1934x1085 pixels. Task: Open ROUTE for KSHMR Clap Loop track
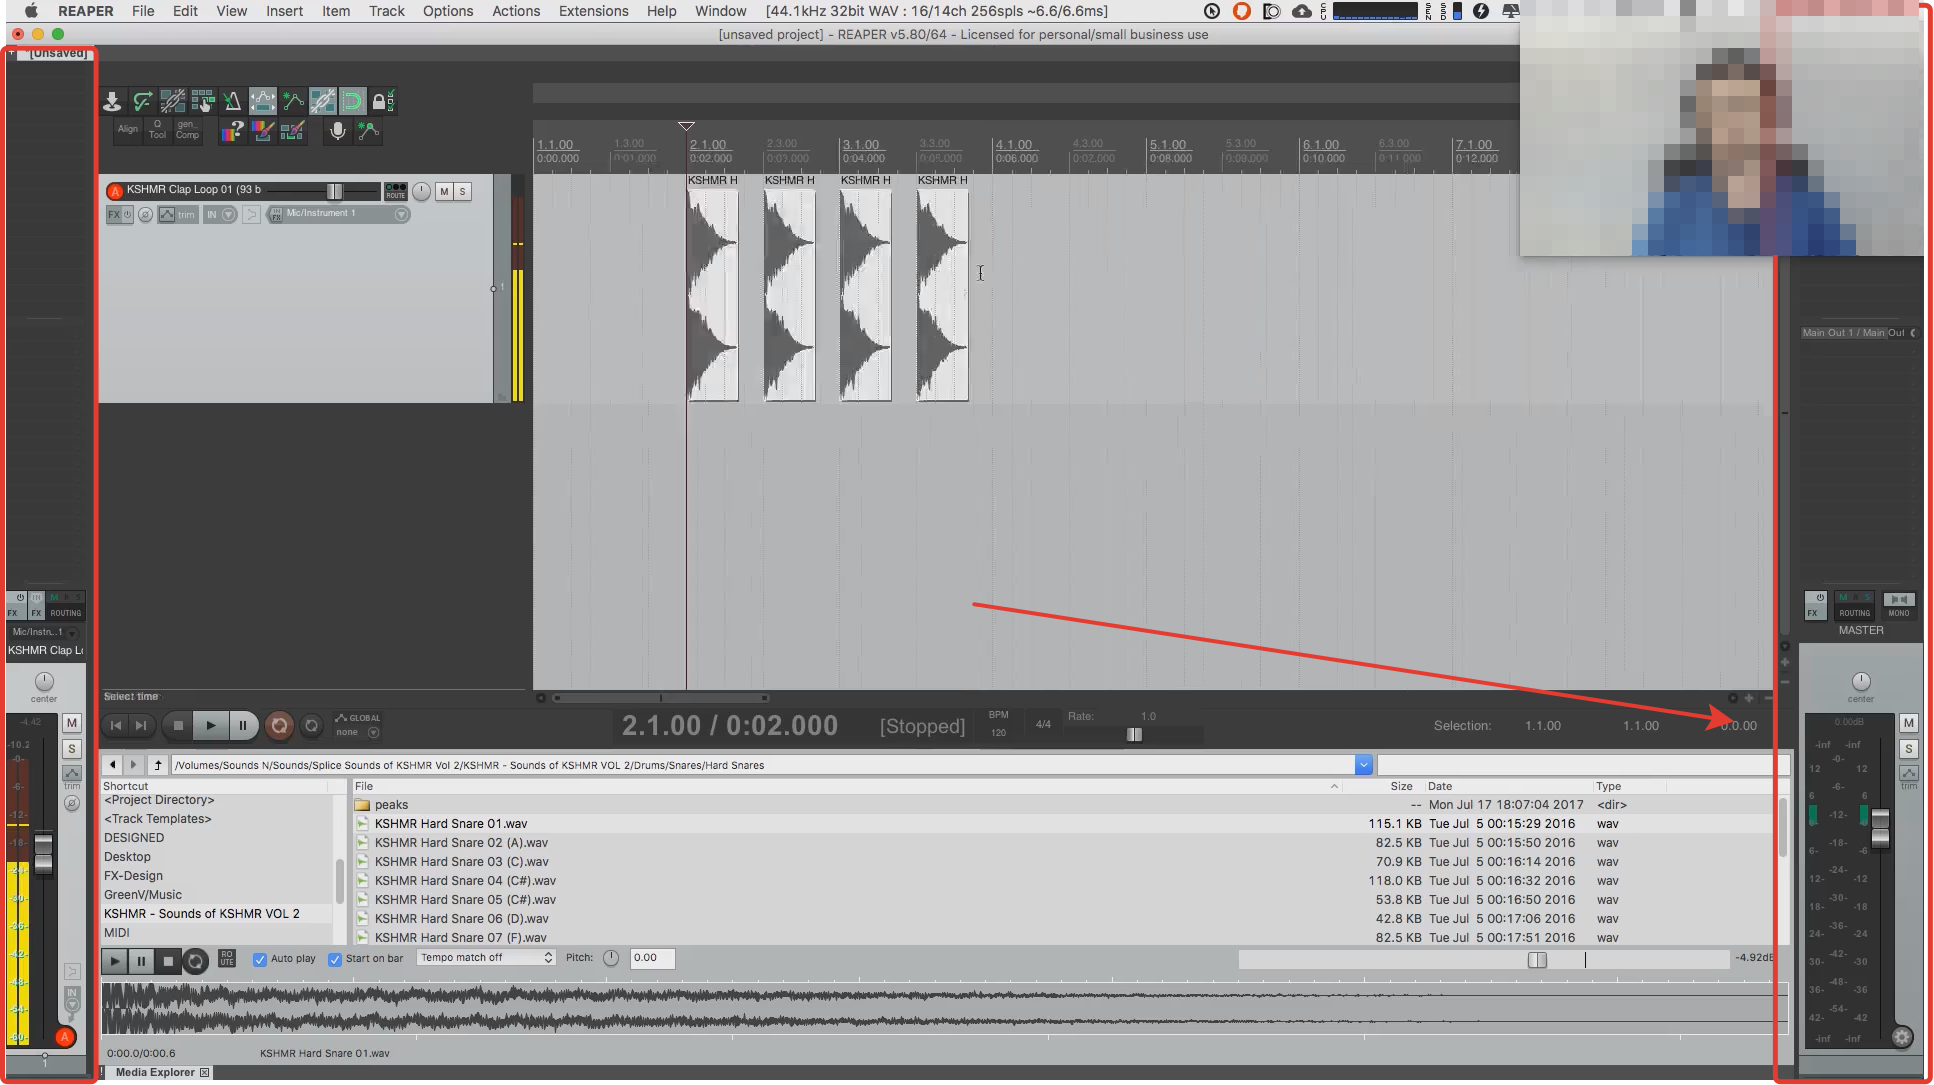click(396, 191)
